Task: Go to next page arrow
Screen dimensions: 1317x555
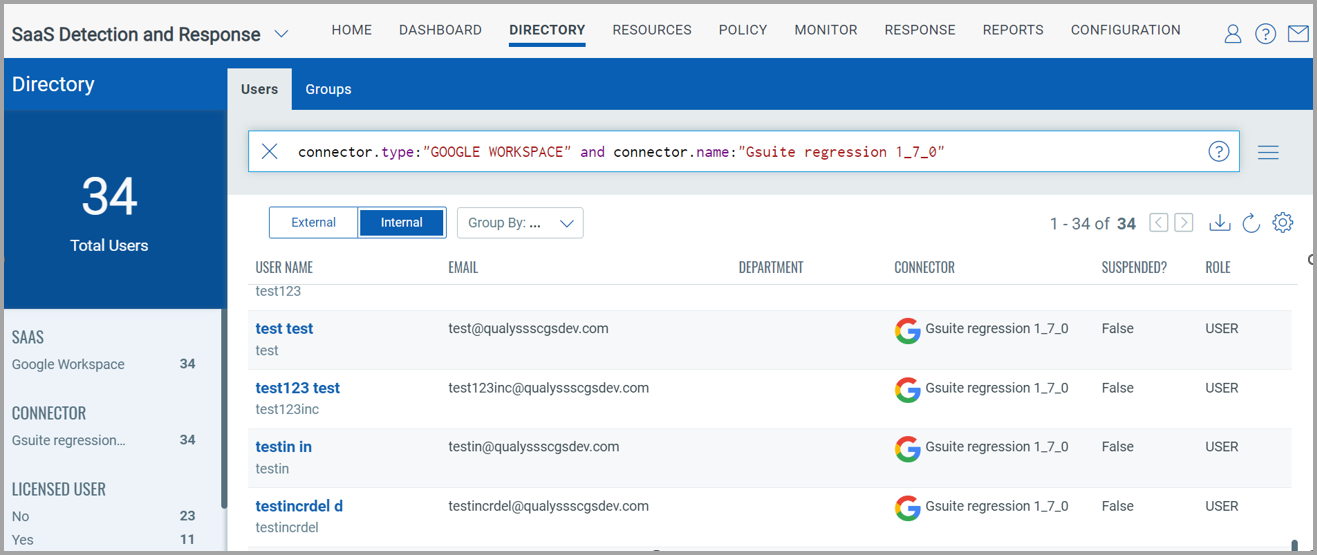Action: (1184, 222)
